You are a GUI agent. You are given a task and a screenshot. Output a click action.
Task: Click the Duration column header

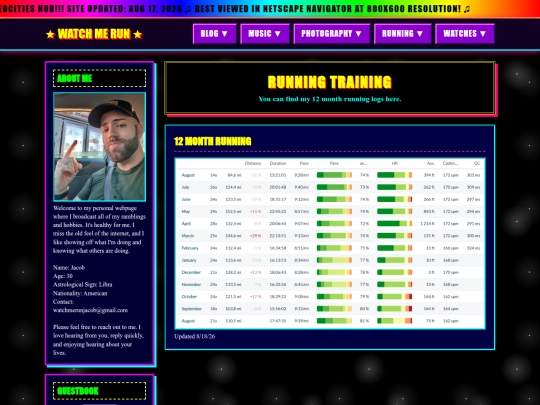coord(278,163)
